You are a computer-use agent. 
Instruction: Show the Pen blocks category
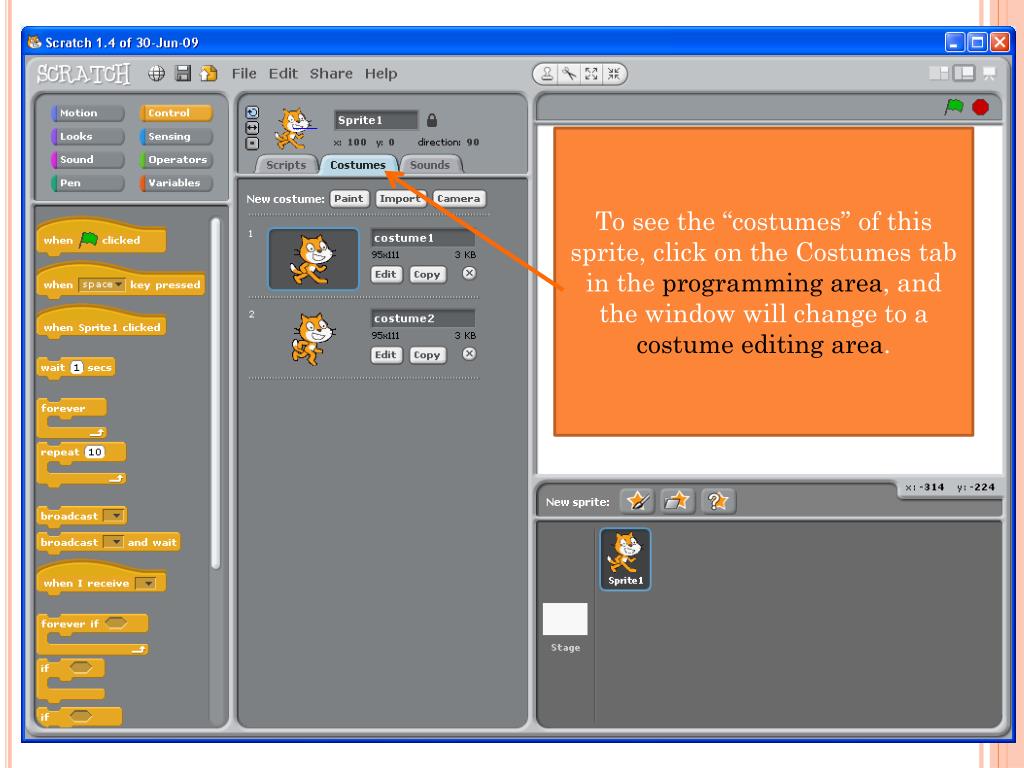coord(88,183)
